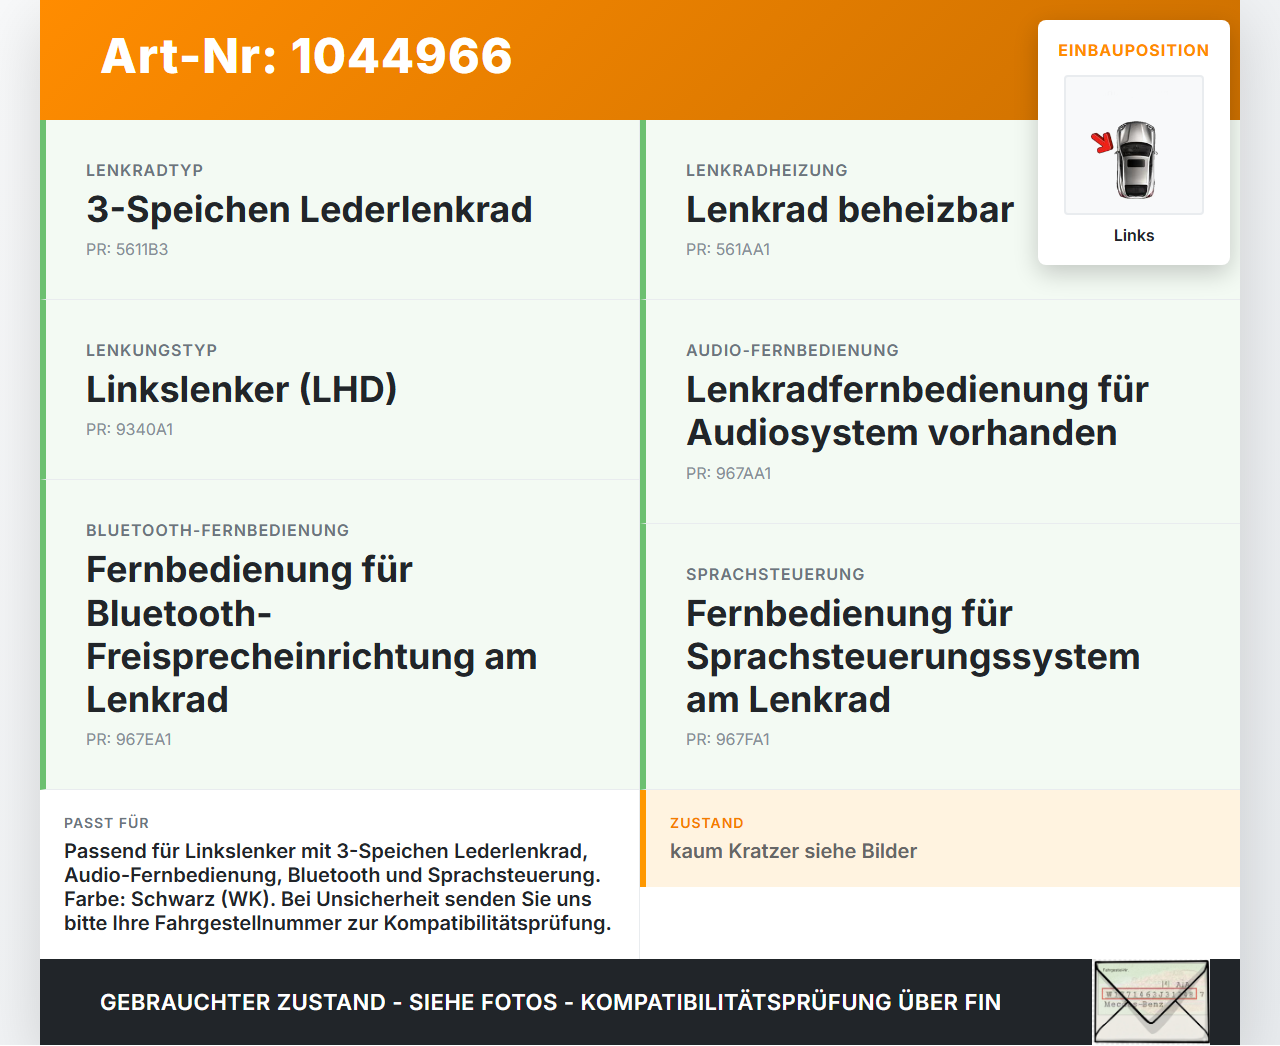Click 'Fernbedienung für Bluetooth-Freisprecheinrichtung am Lenkrad' text
Screen dimensions: 1280x1046
point(312,634)
